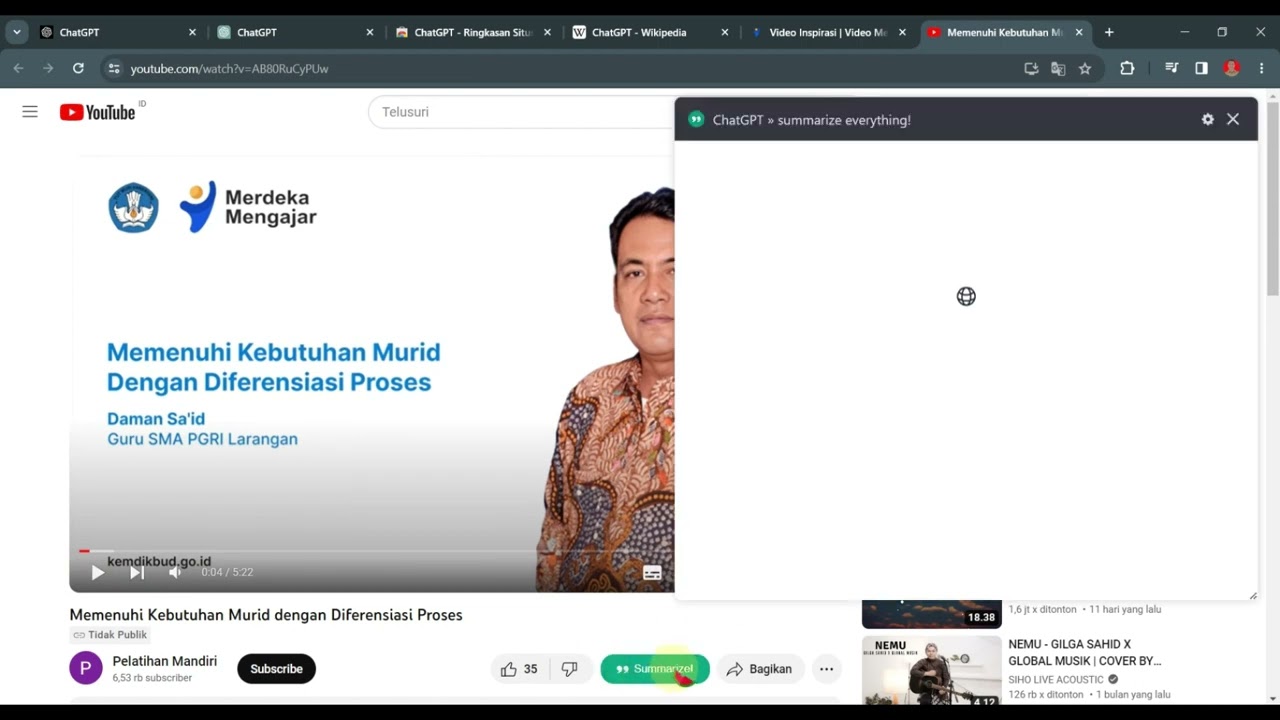Open the Chrome extensions puzzle icon
The height and width of the screenshot is (720, 1280).
(x=1127, y=68)
